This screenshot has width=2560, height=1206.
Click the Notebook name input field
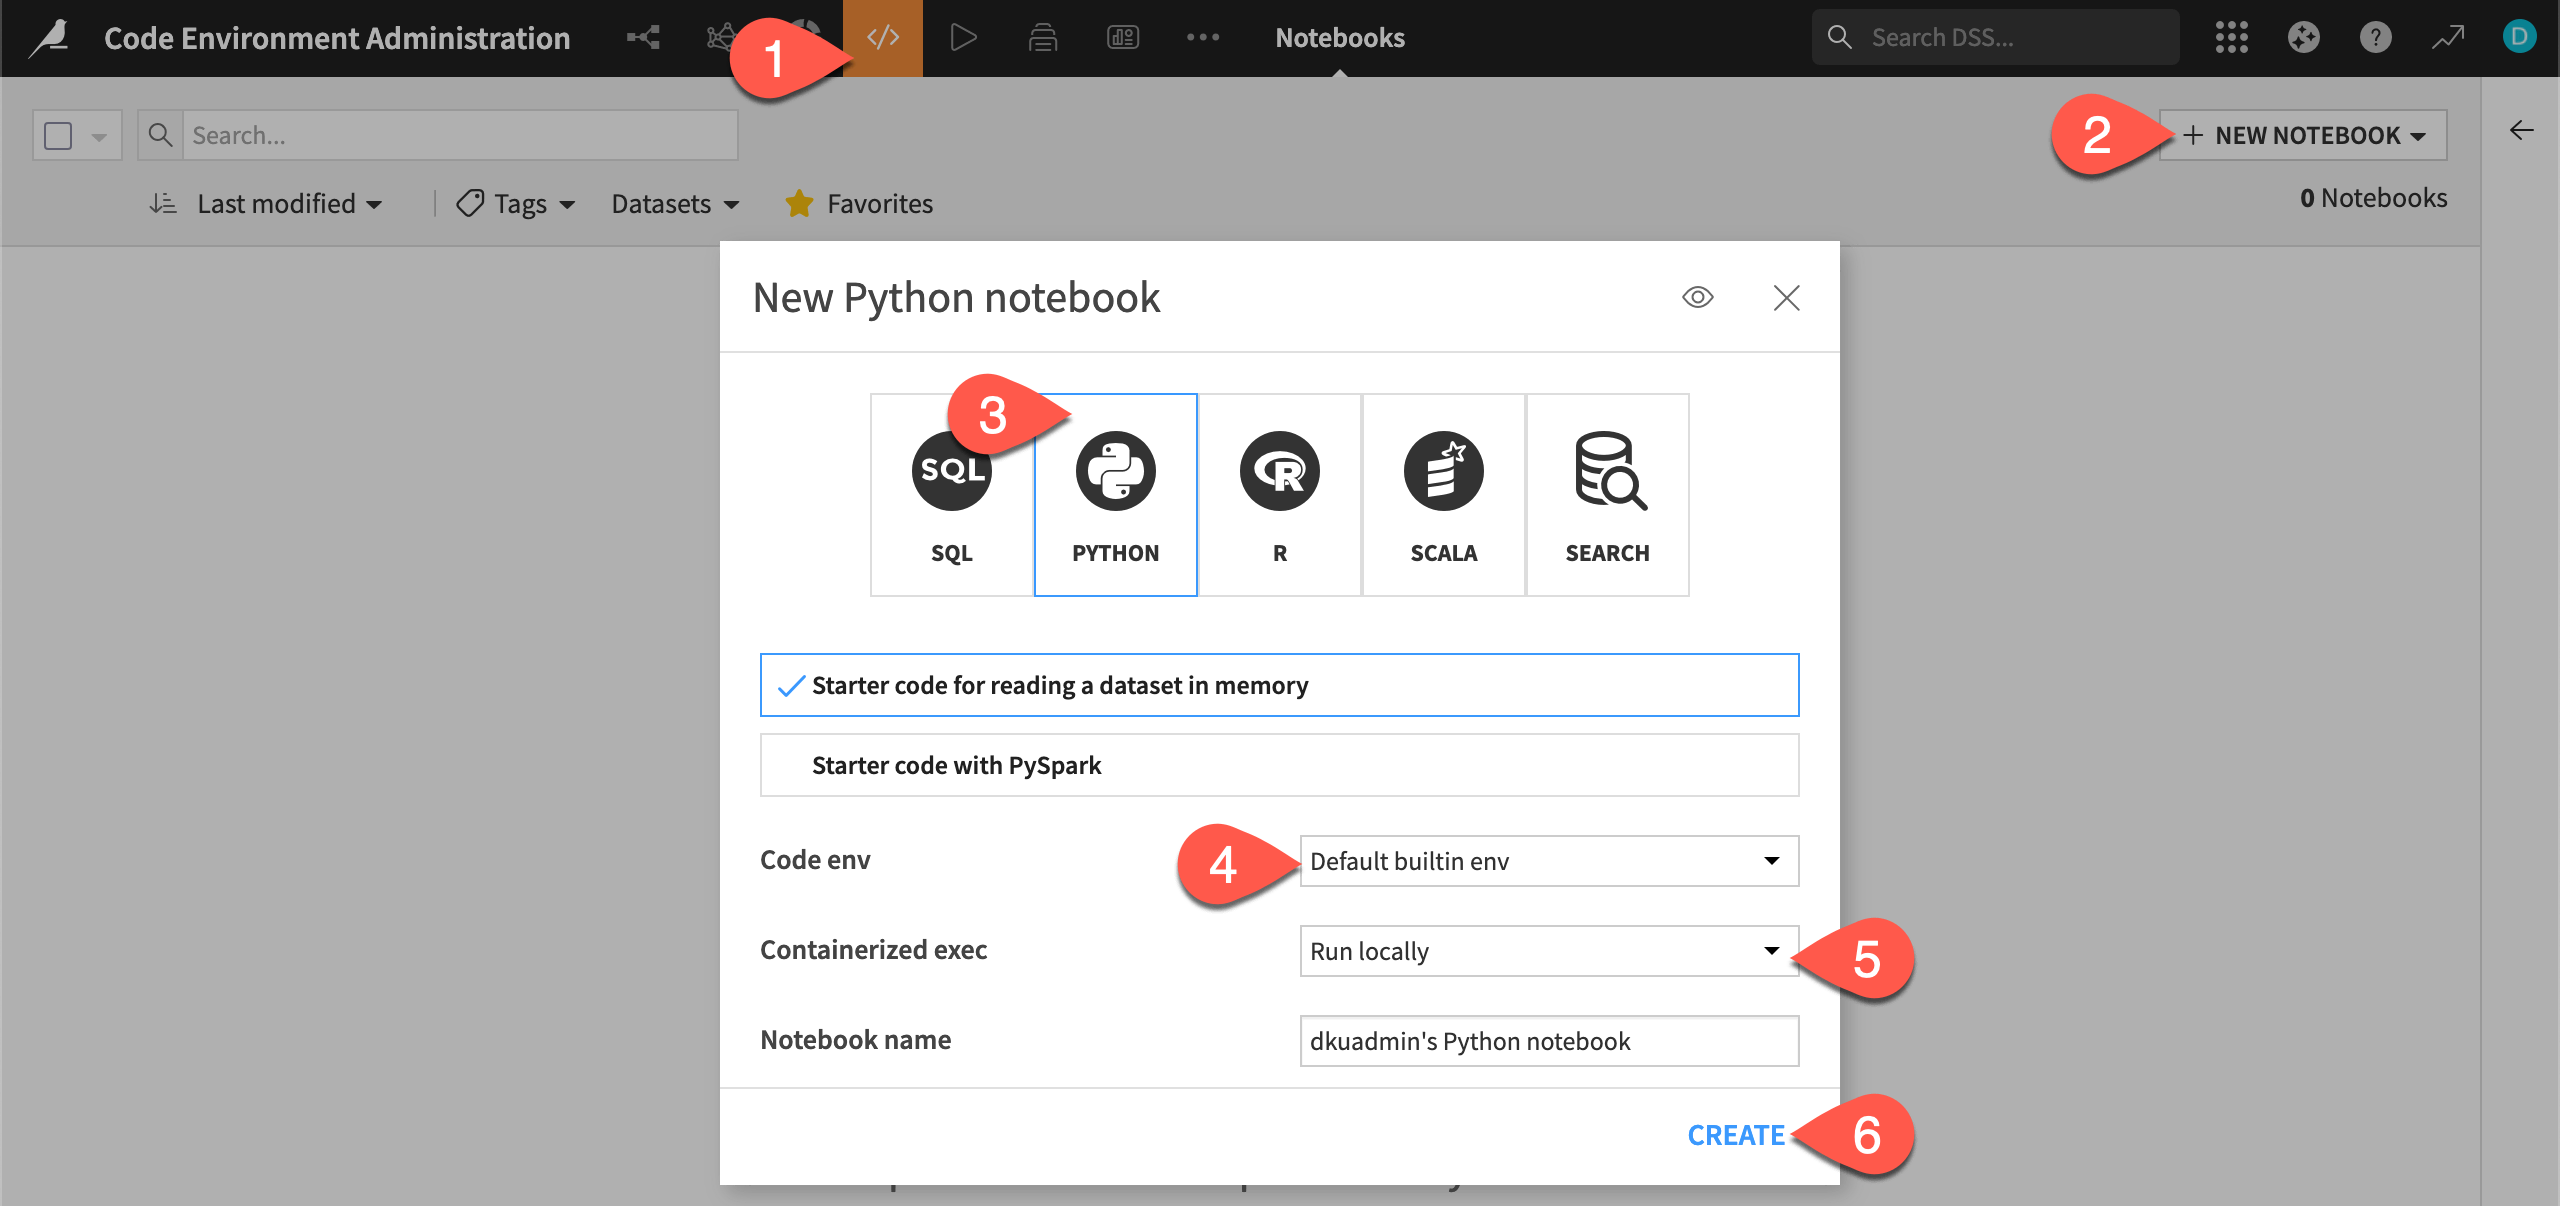click(1549, 1041)
